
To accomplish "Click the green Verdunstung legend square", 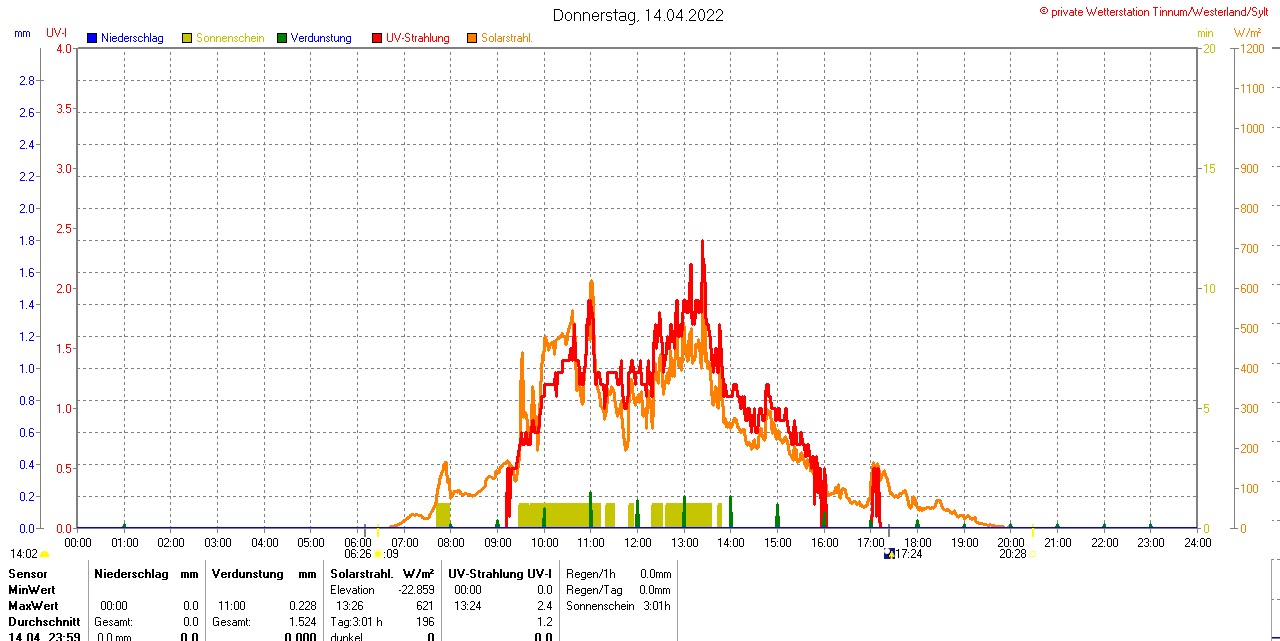I will (x=282, y=38).
